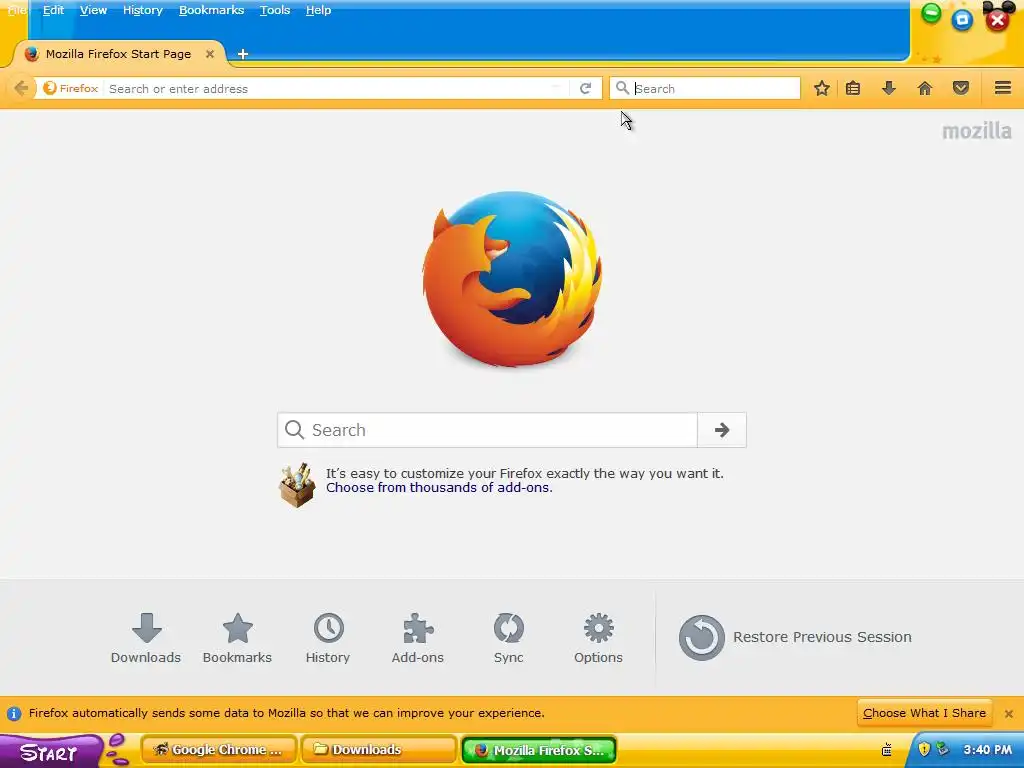The width and height of the screenshot is (1024, 768).
Task: Click the security shield tray icon
Action: click(923, 749)
